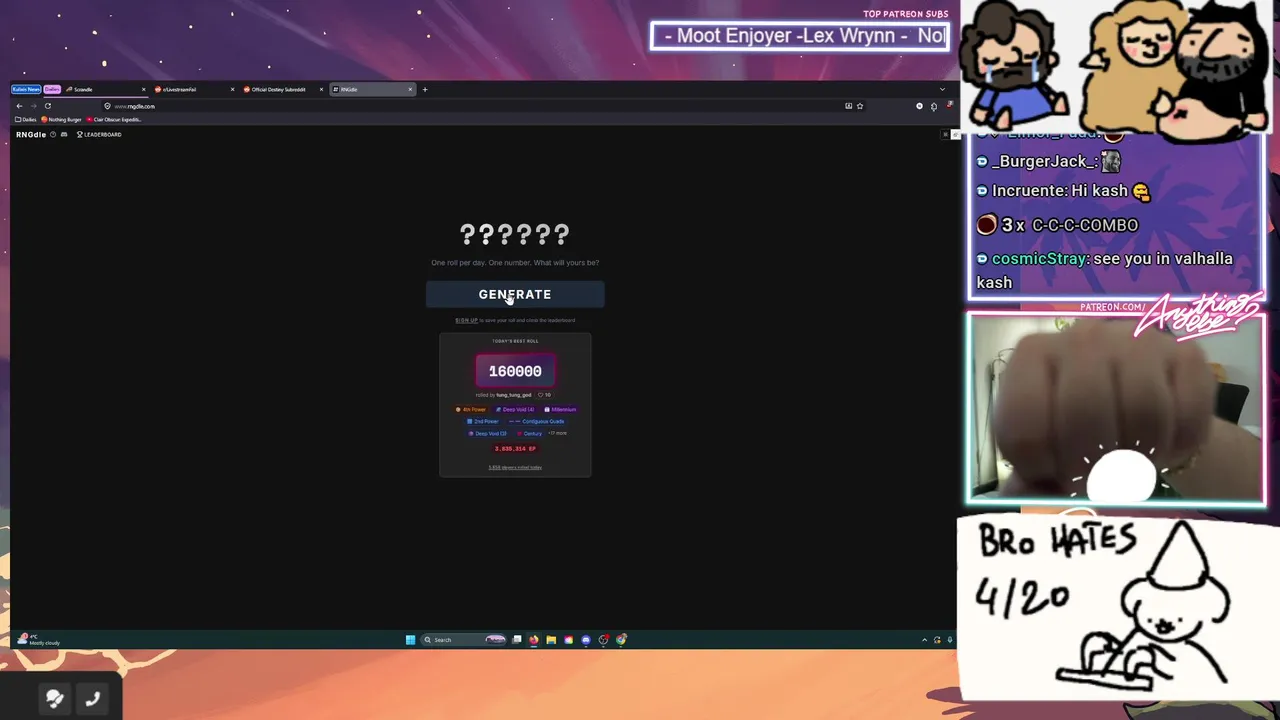This screenshot has width=1280, height=720.
Task: Open Firefox from the taskbar
Action: 534,640
